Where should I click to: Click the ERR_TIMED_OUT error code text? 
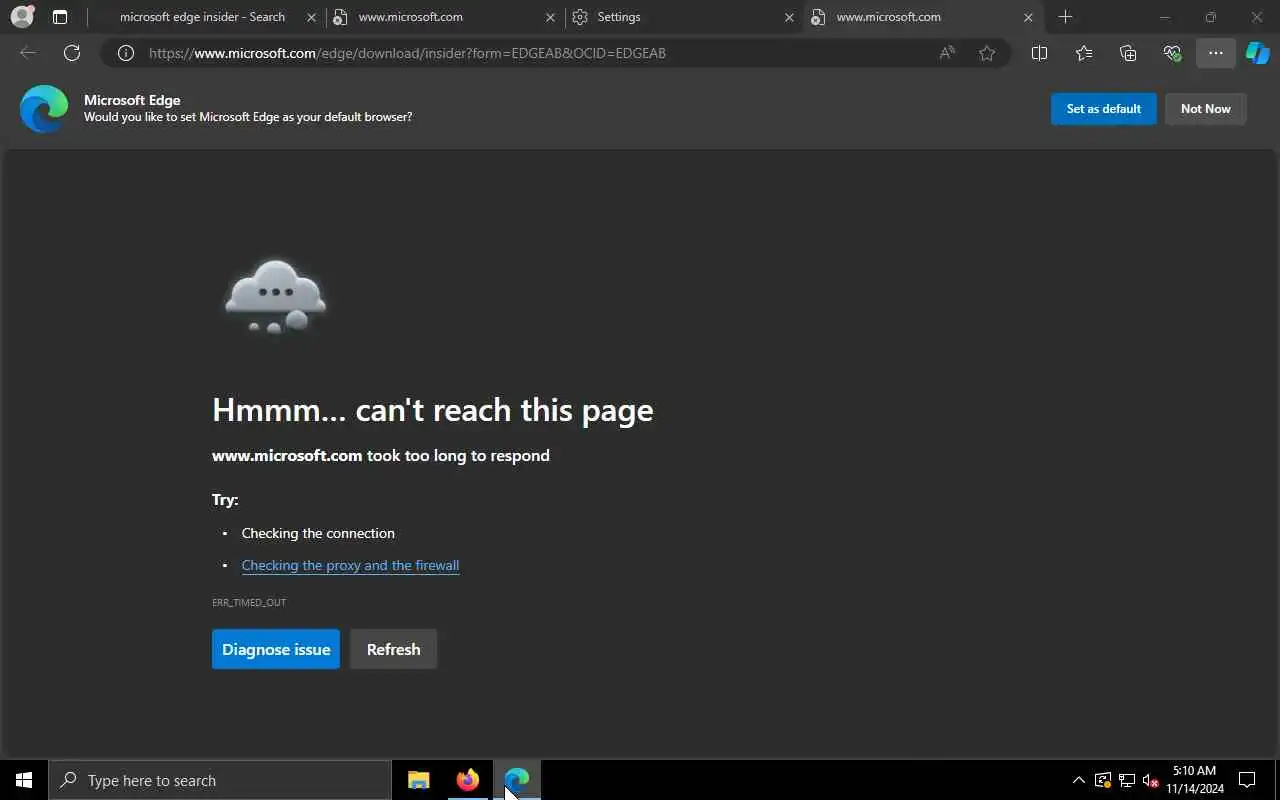(x=249, y=603)
